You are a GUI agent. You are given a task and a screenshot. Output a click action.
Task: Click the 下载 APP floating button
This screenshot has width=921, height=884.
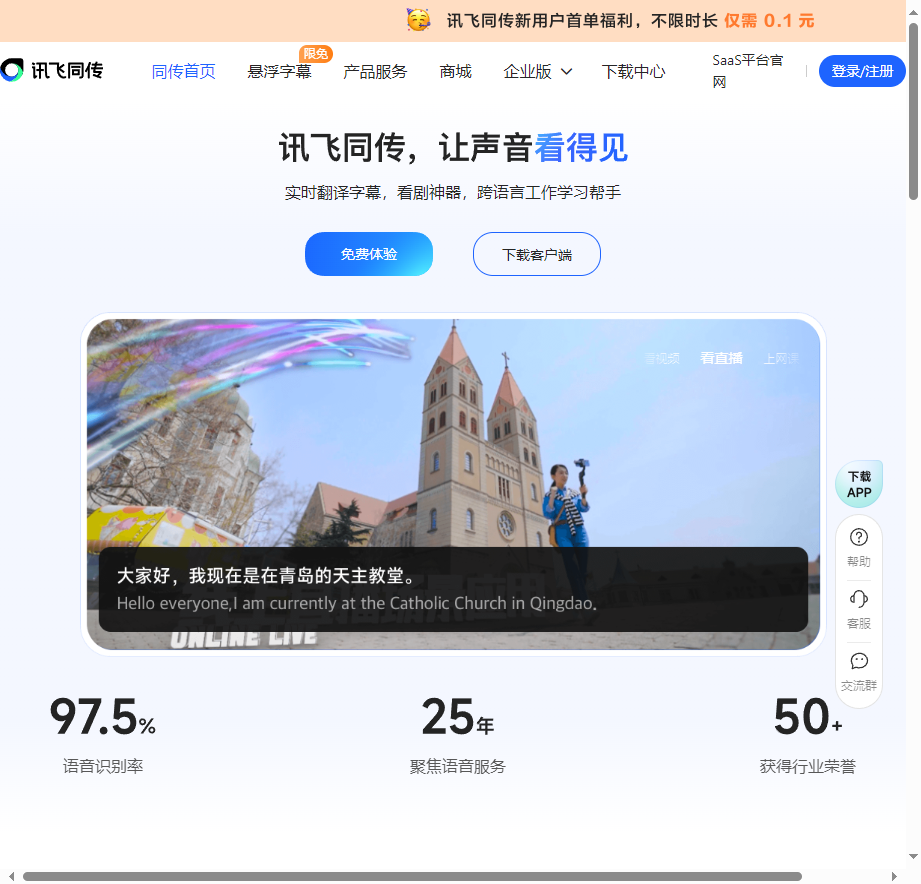click(x=859, y=484)
